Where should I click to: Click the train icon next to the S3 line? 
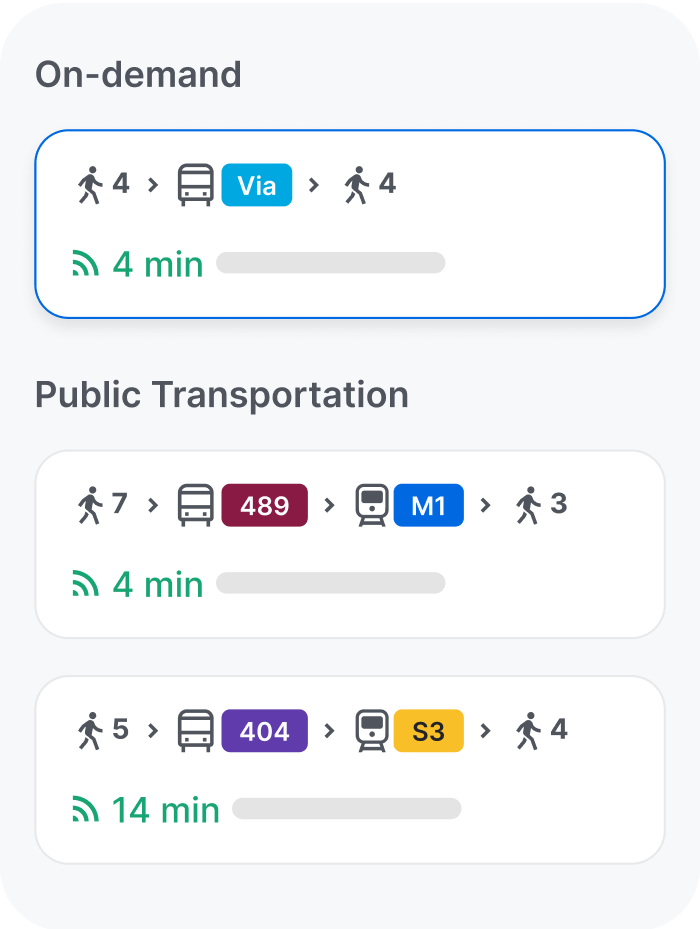pos(373,730)
